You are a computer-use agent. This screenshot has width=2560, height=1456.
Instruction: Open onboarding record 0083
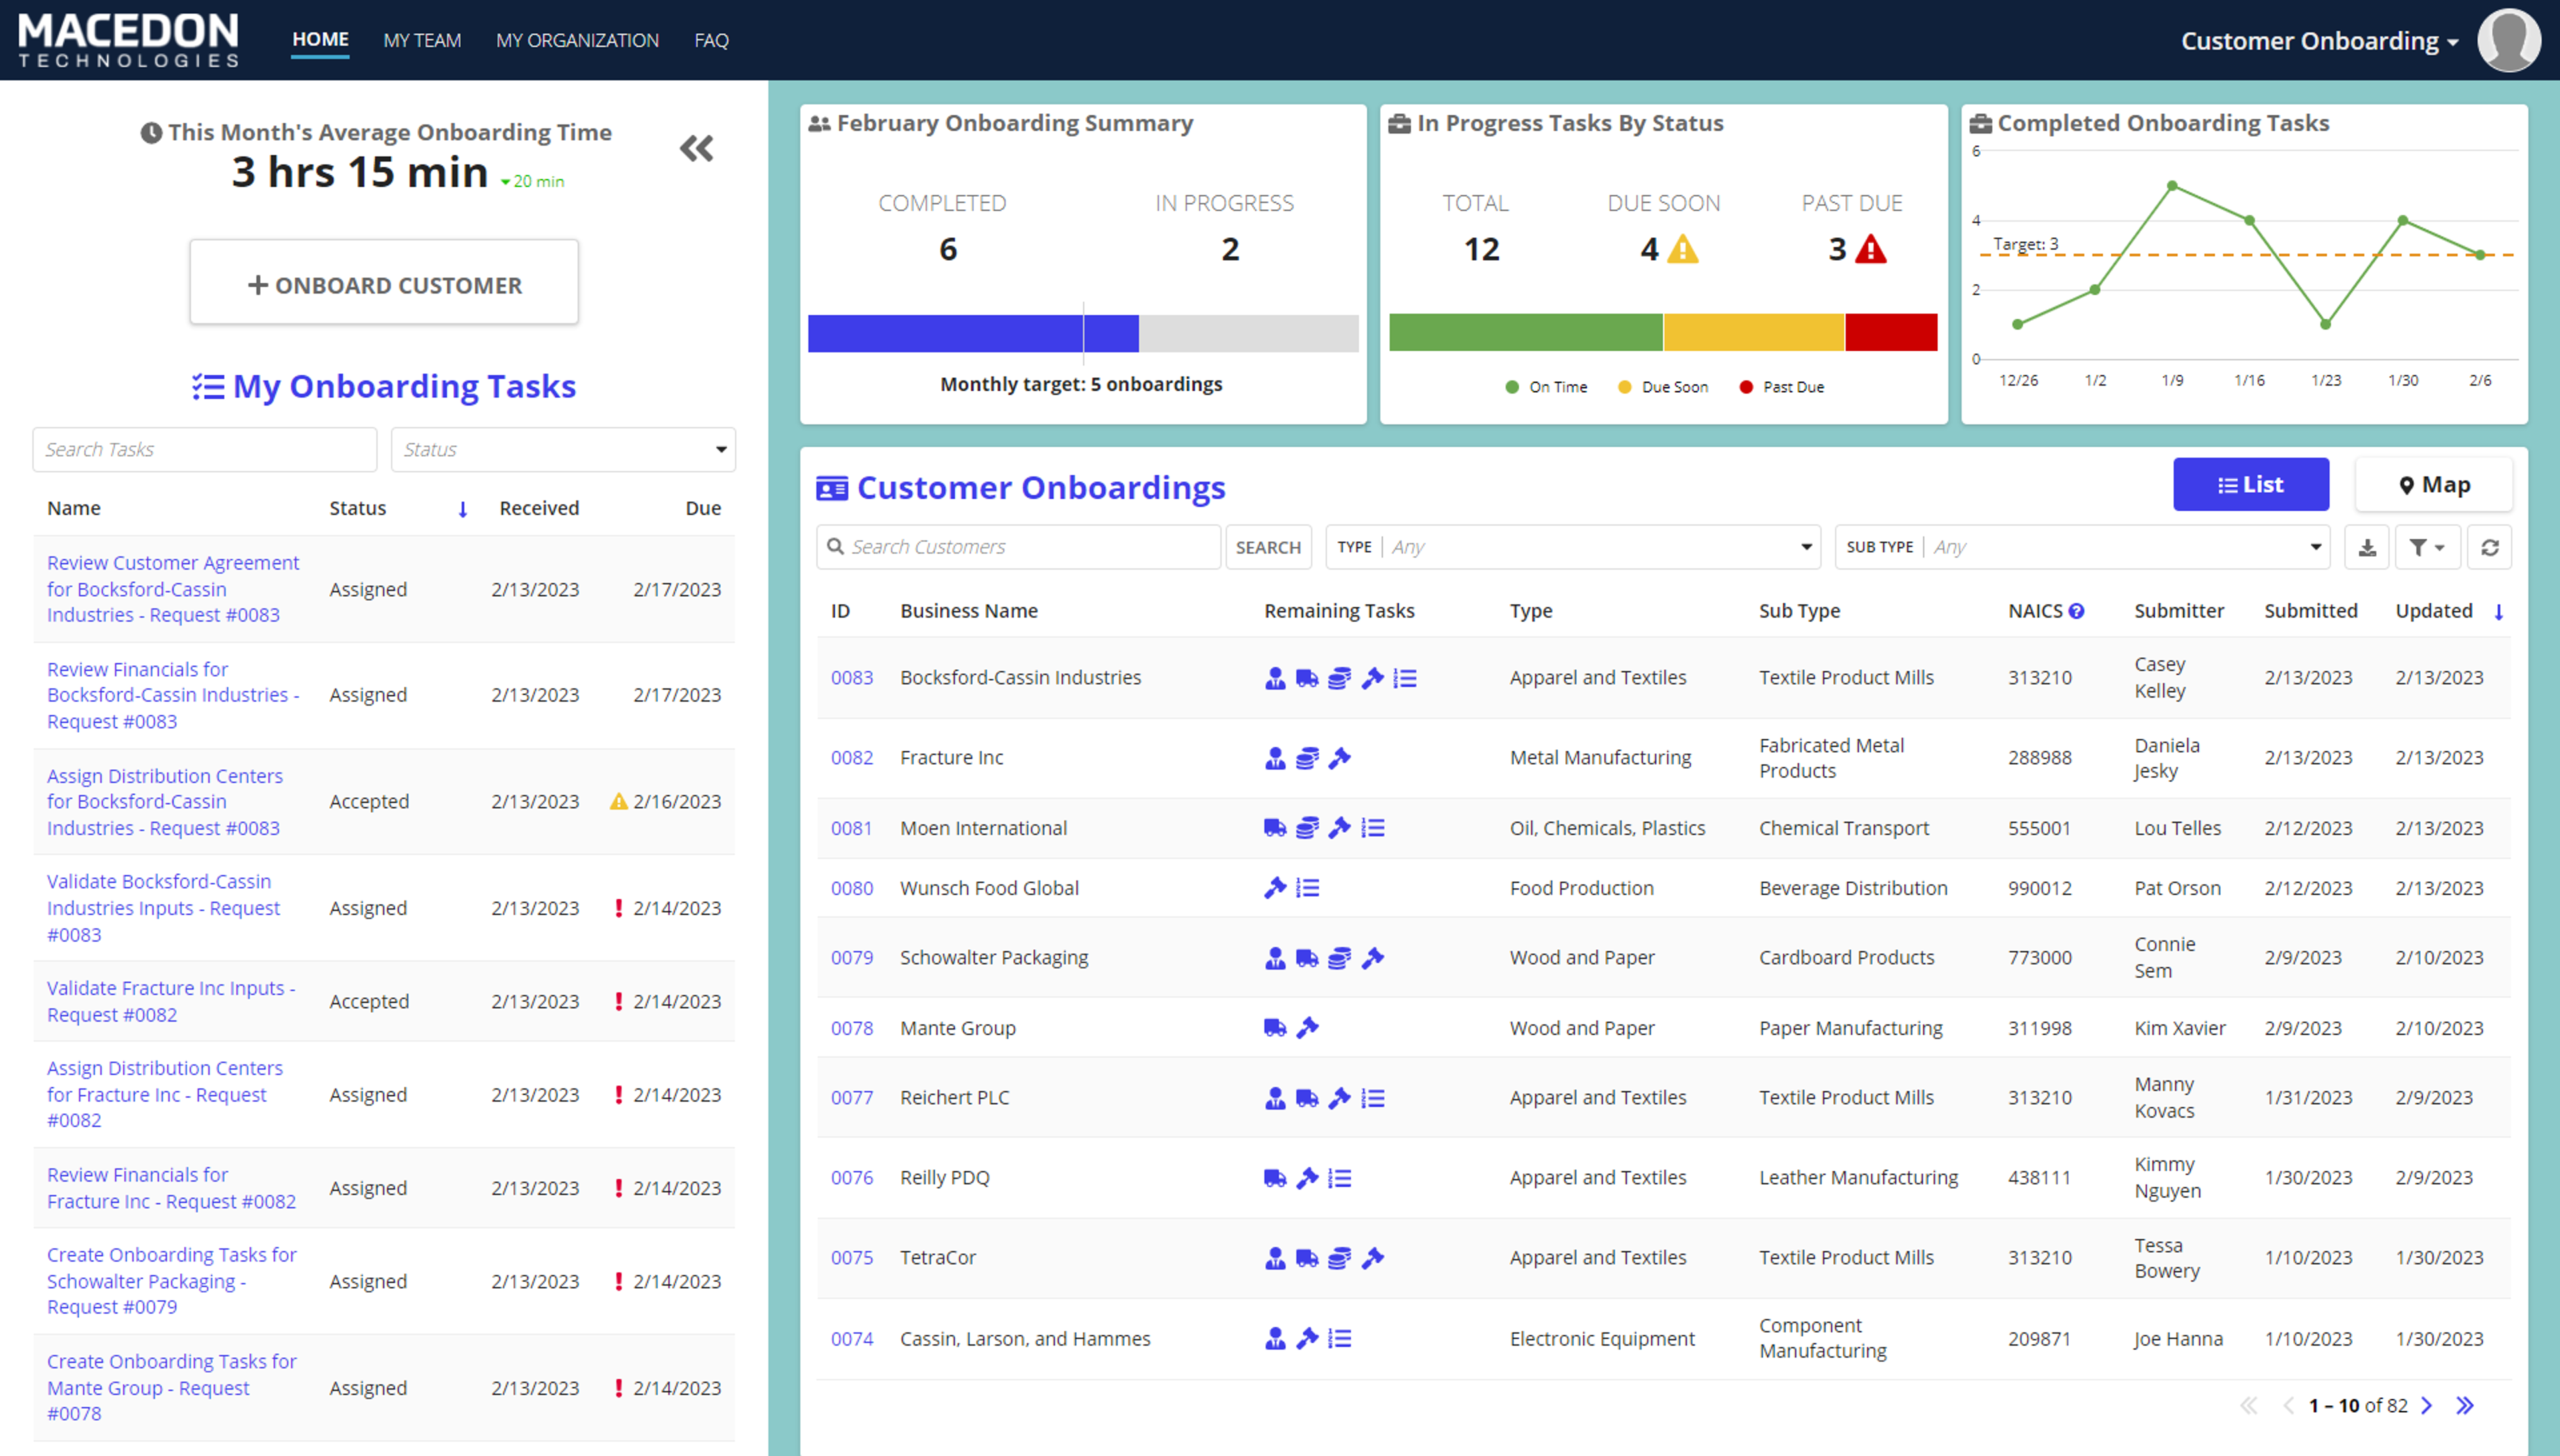point(852,678)
